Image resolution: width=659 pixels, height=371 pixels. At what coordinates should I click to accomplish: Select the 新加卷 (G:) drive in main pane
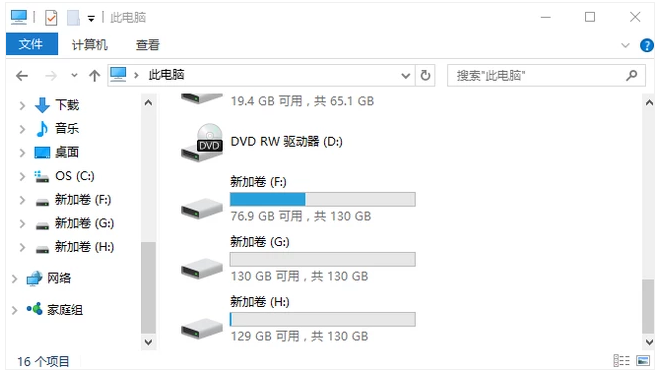click(298, 259)
